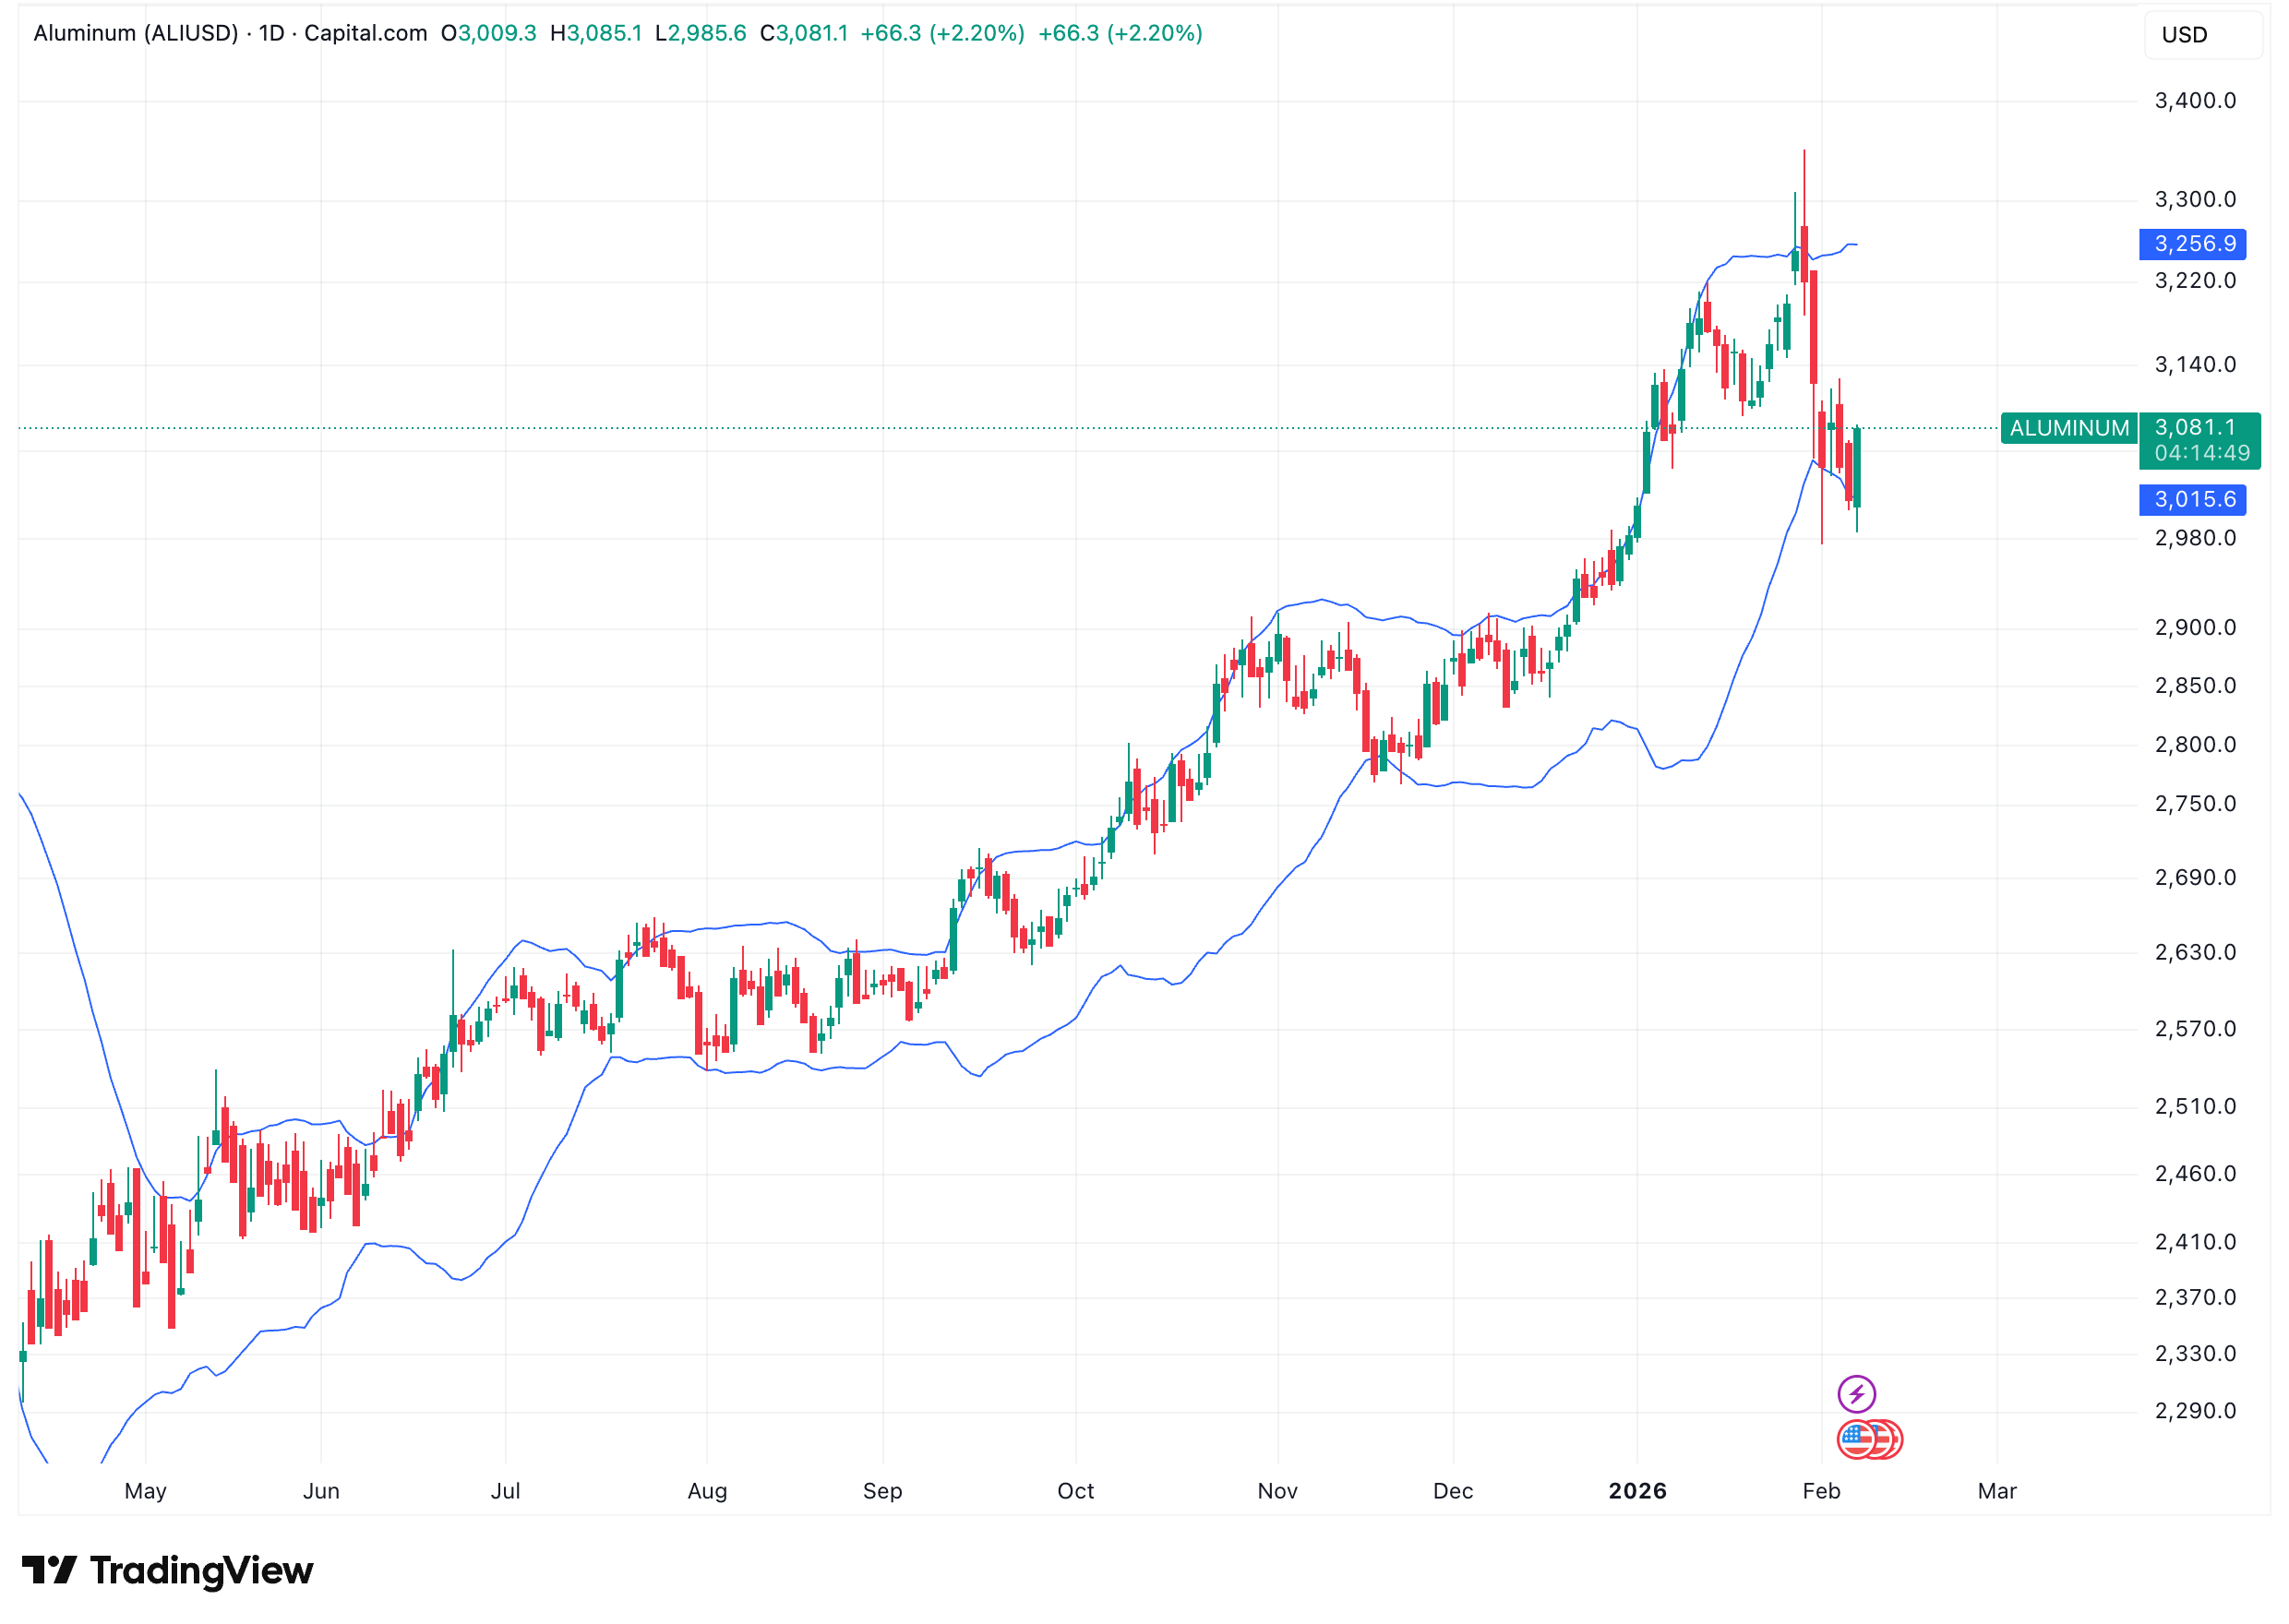Click the Aug label on time axis
The width and height of the screenshot is (2289, 1624).
707,1490
